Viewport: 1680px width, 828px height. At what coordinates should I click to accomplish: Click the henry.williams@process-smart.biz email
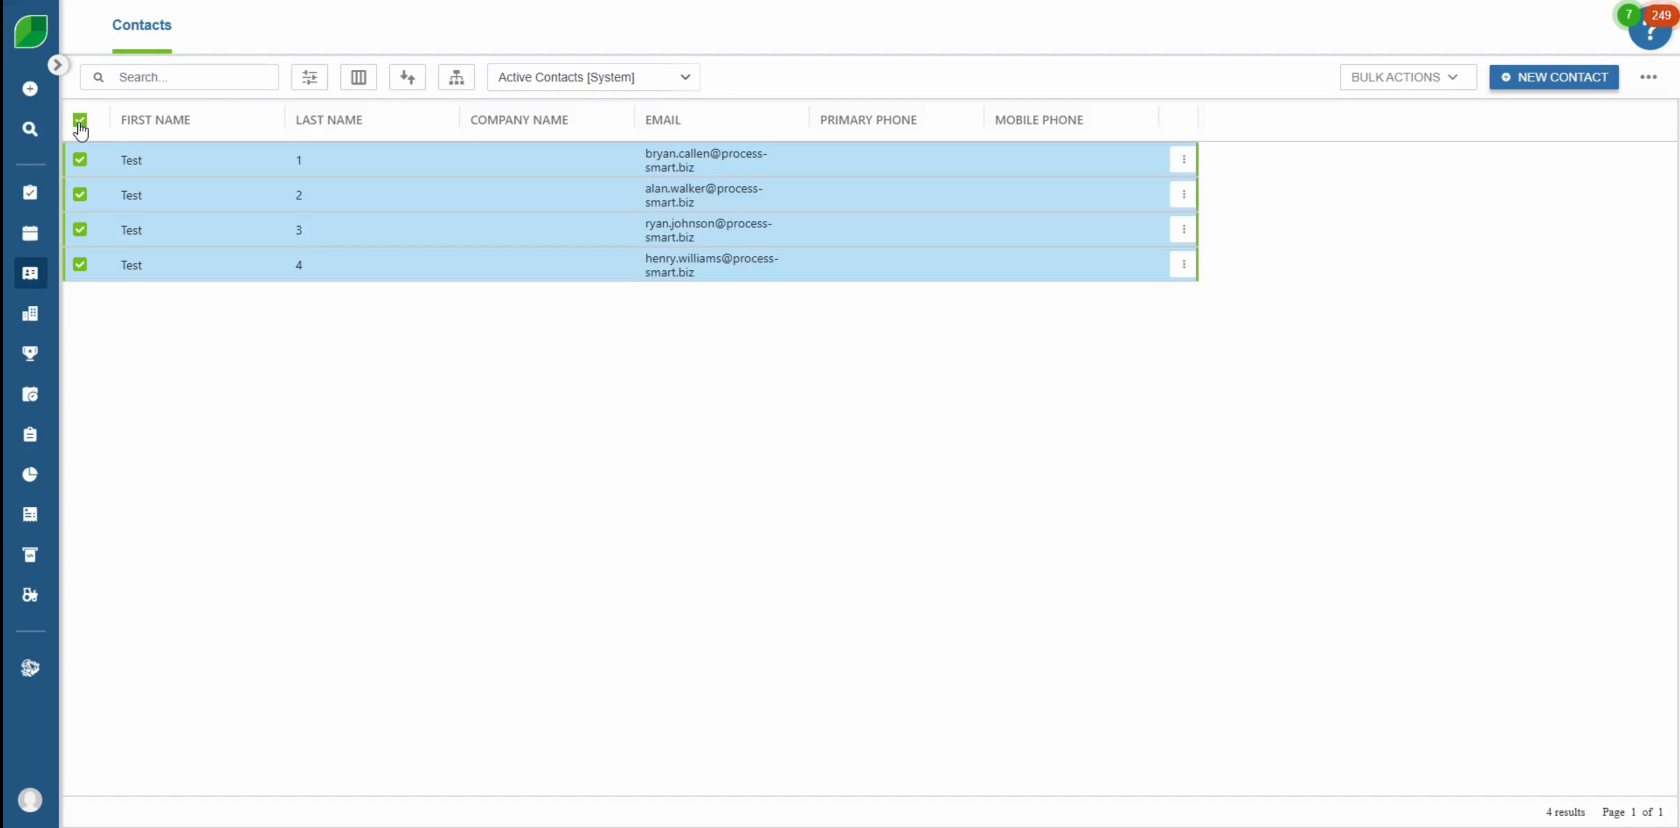coord(711,265)
